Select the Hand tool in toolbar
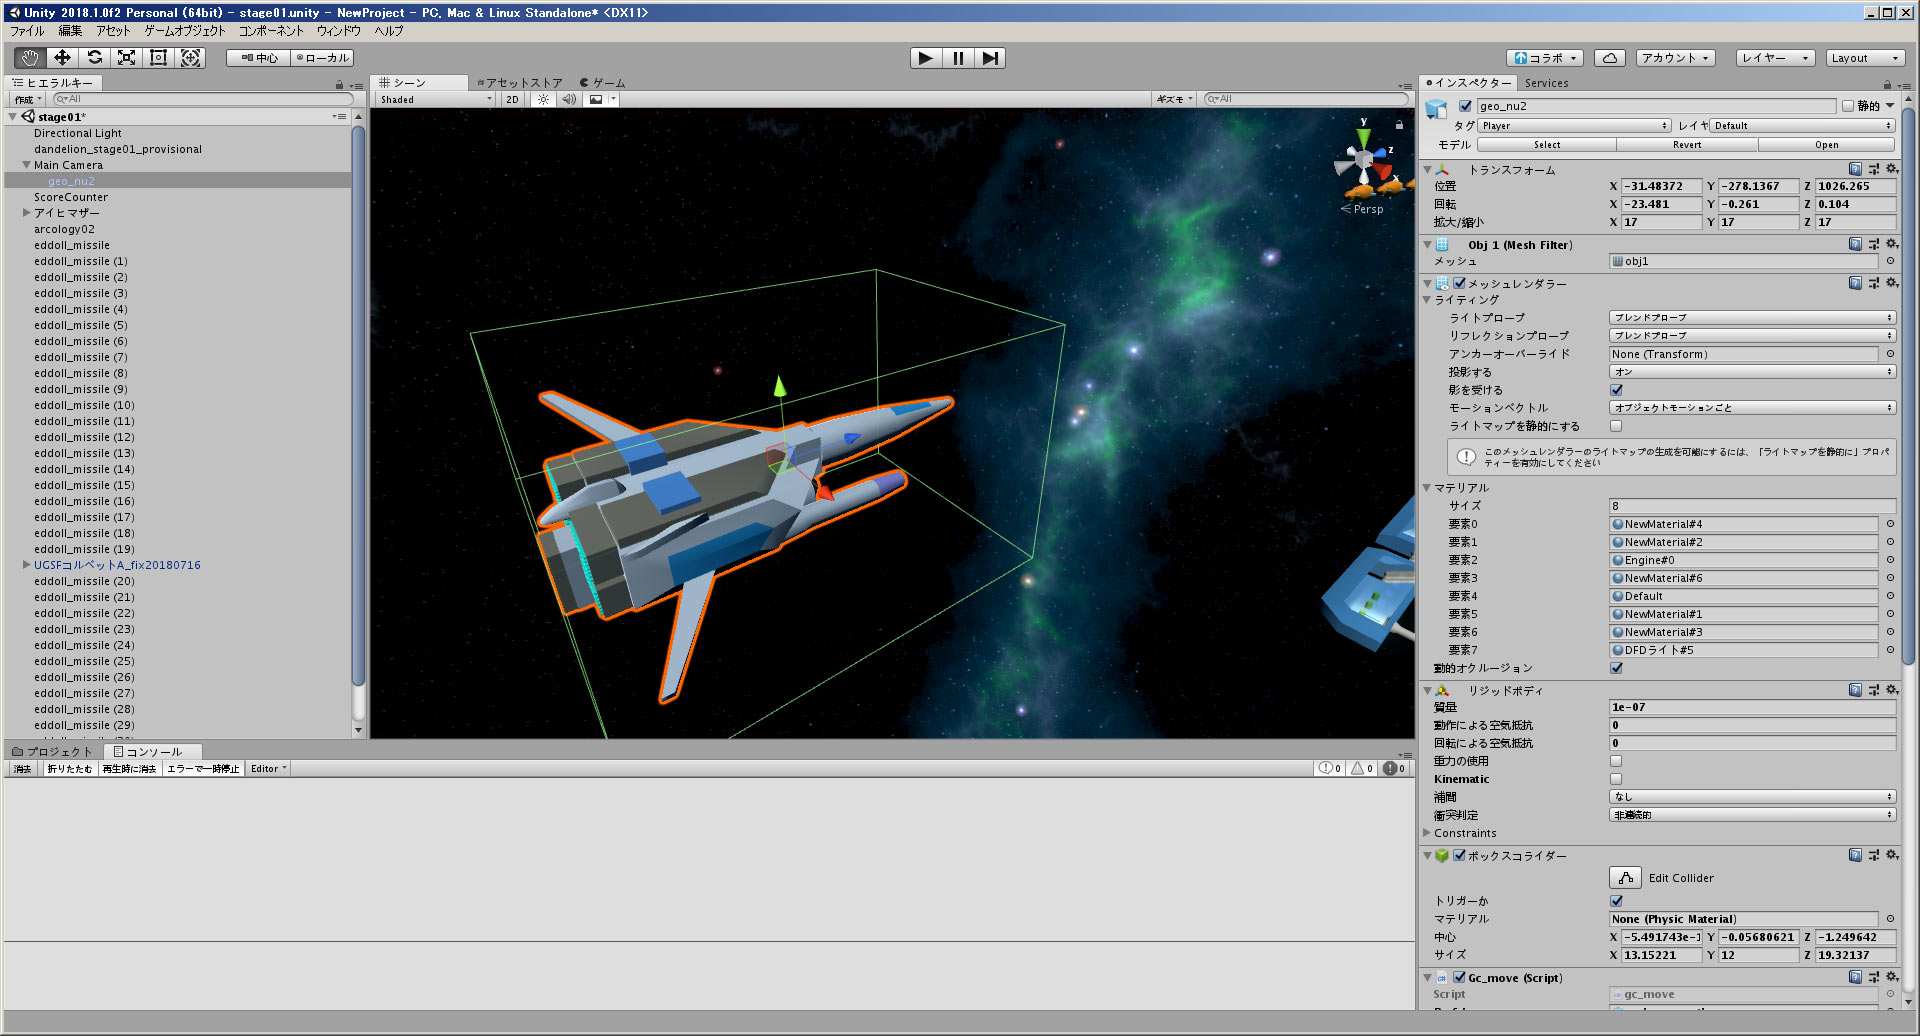Screen dimensions: 1920x1036 (x=30, y=58)
